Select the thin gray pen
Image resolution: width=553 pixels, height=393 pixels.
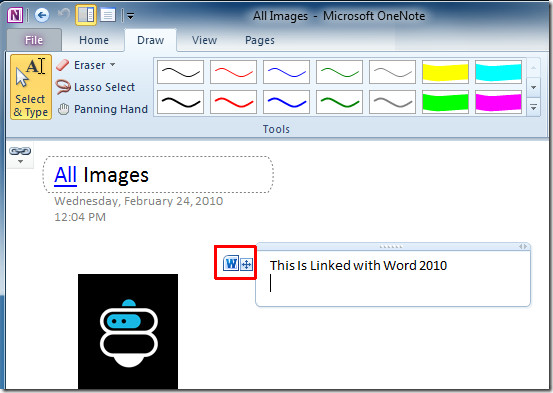[392, 72]
